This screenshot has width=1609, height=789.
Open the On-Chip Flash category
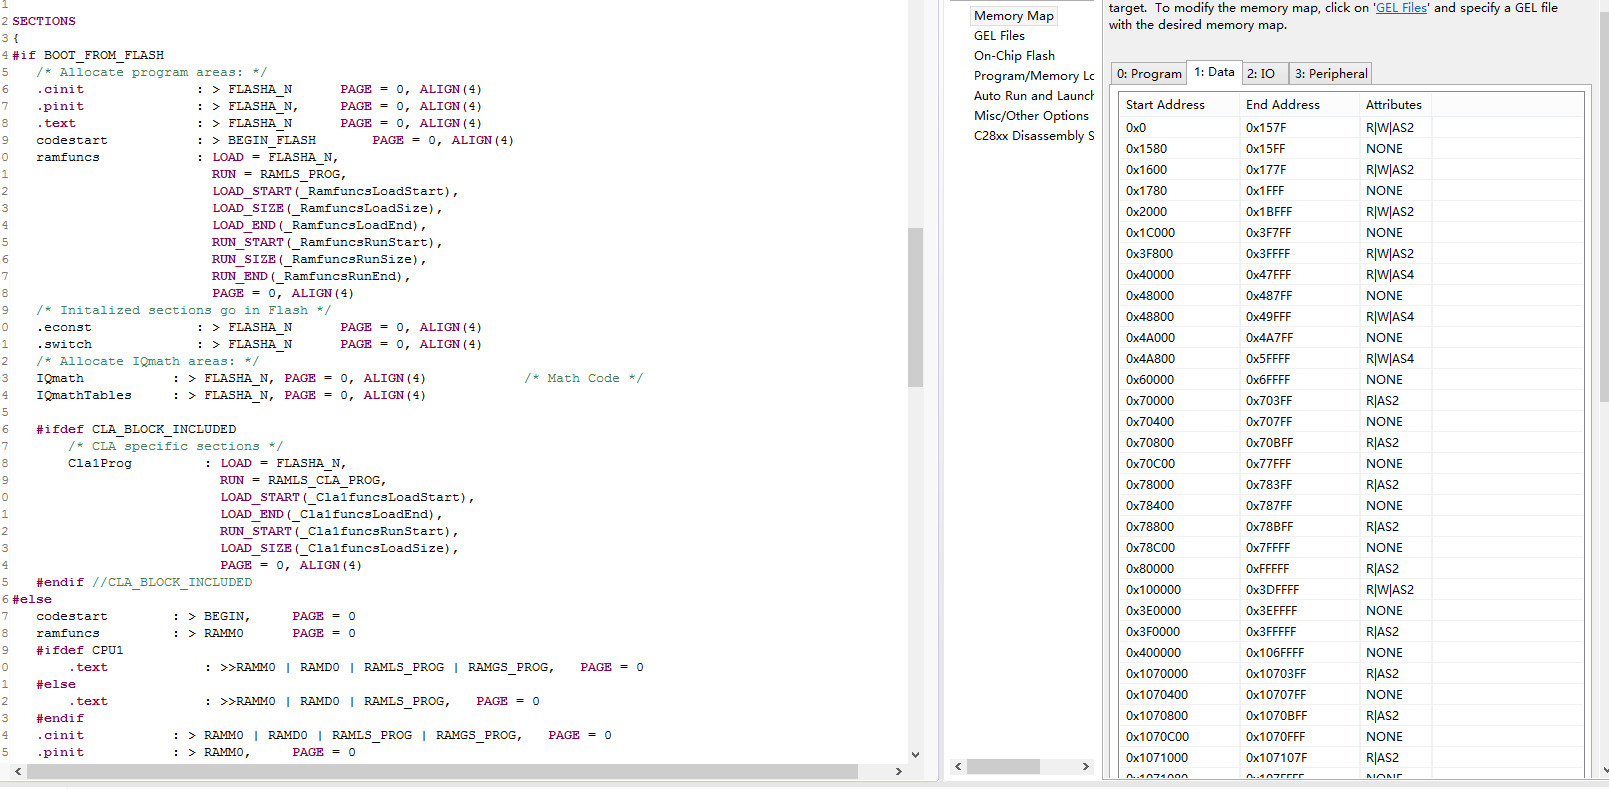(1014, 56)
